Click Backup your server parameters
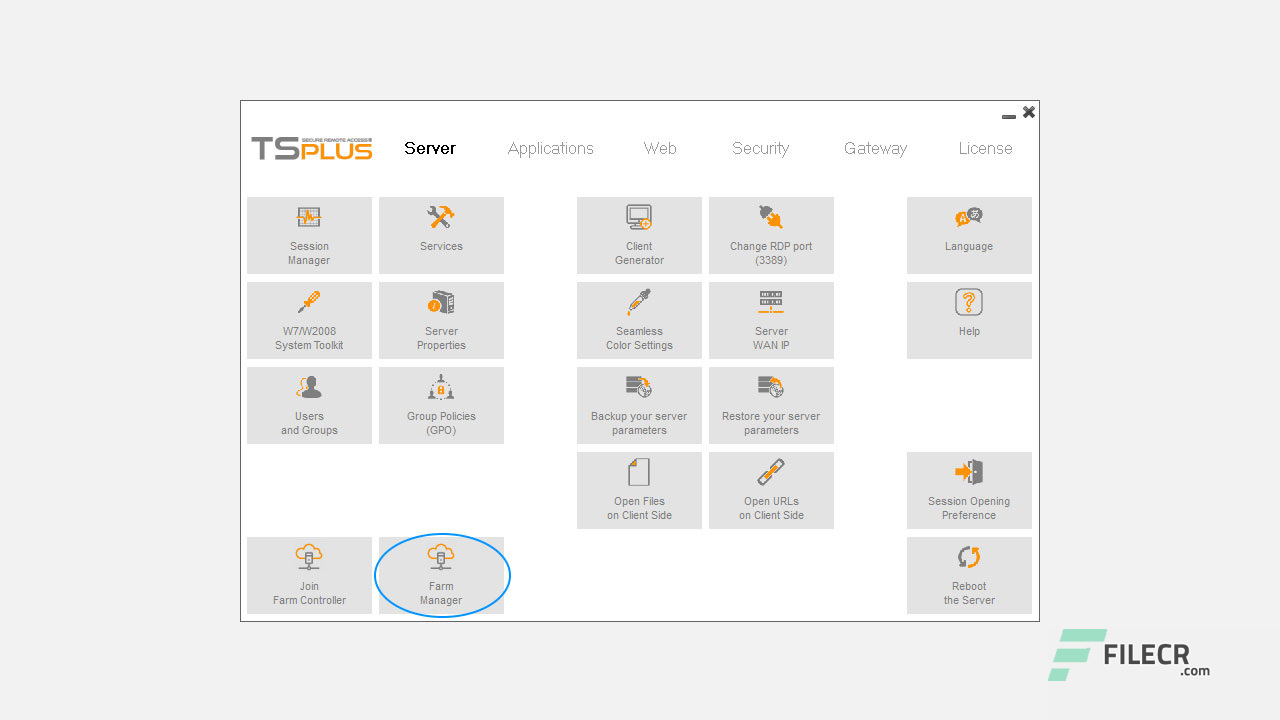This screenshot has width=1280, height=720. pyautogui.click(x=639, y=405)
